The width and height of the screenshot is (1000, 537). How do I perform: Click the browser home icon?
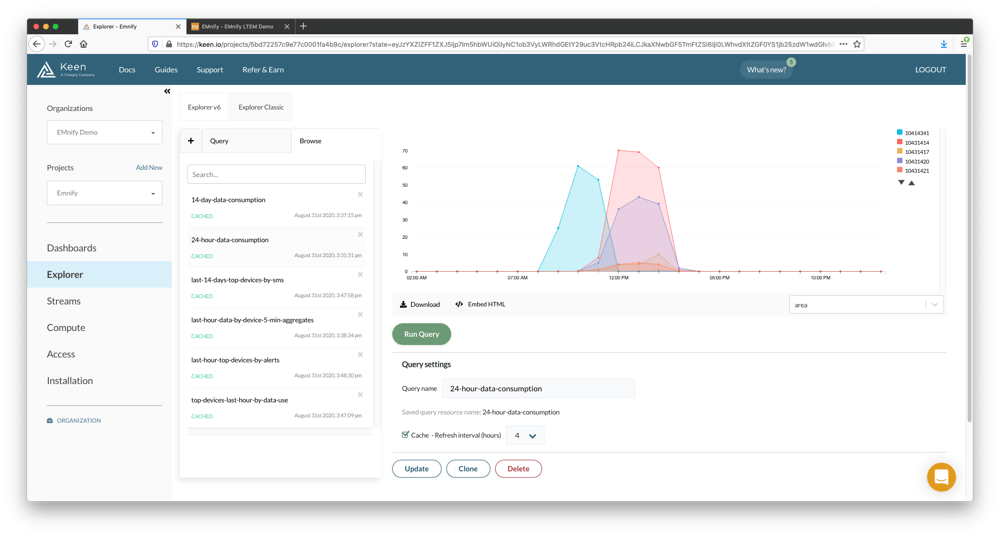tap(84, 44)
